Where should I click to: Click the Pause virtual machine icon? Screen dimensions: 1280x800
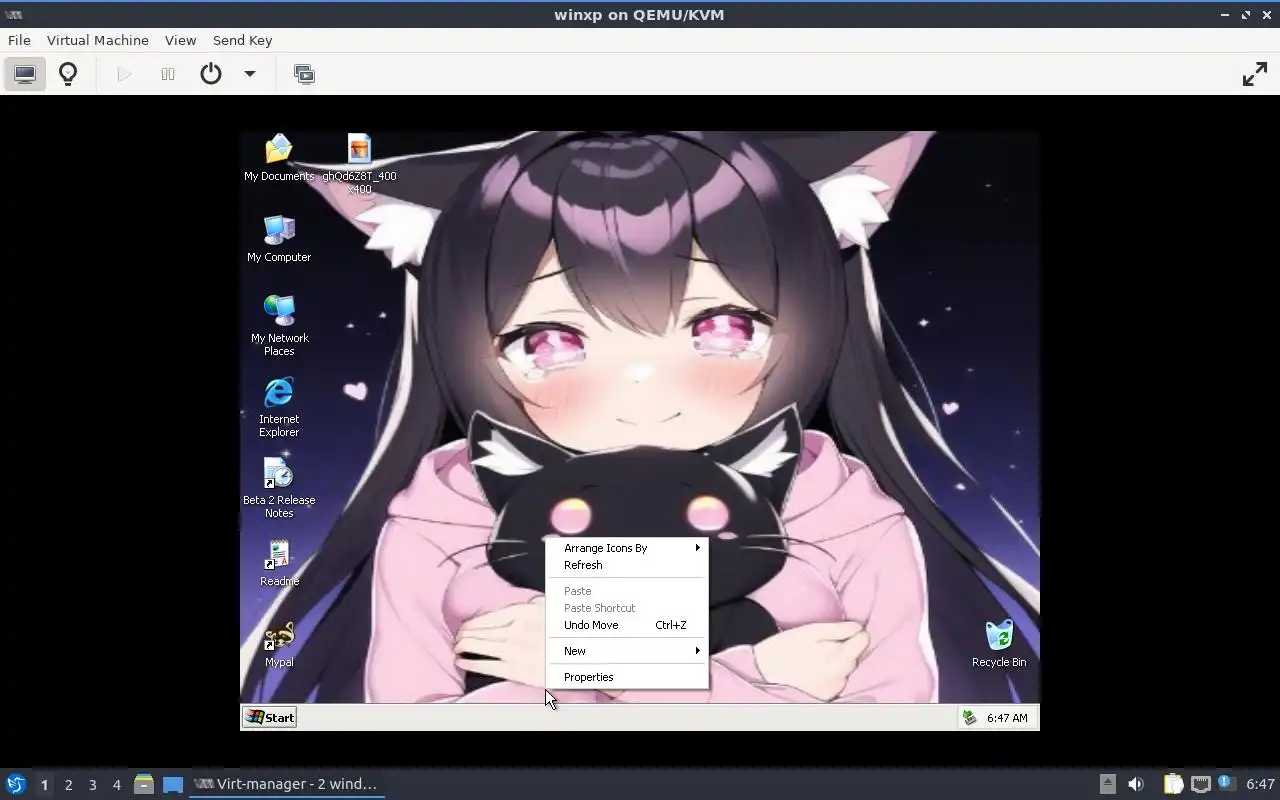(x=168, y=74)
